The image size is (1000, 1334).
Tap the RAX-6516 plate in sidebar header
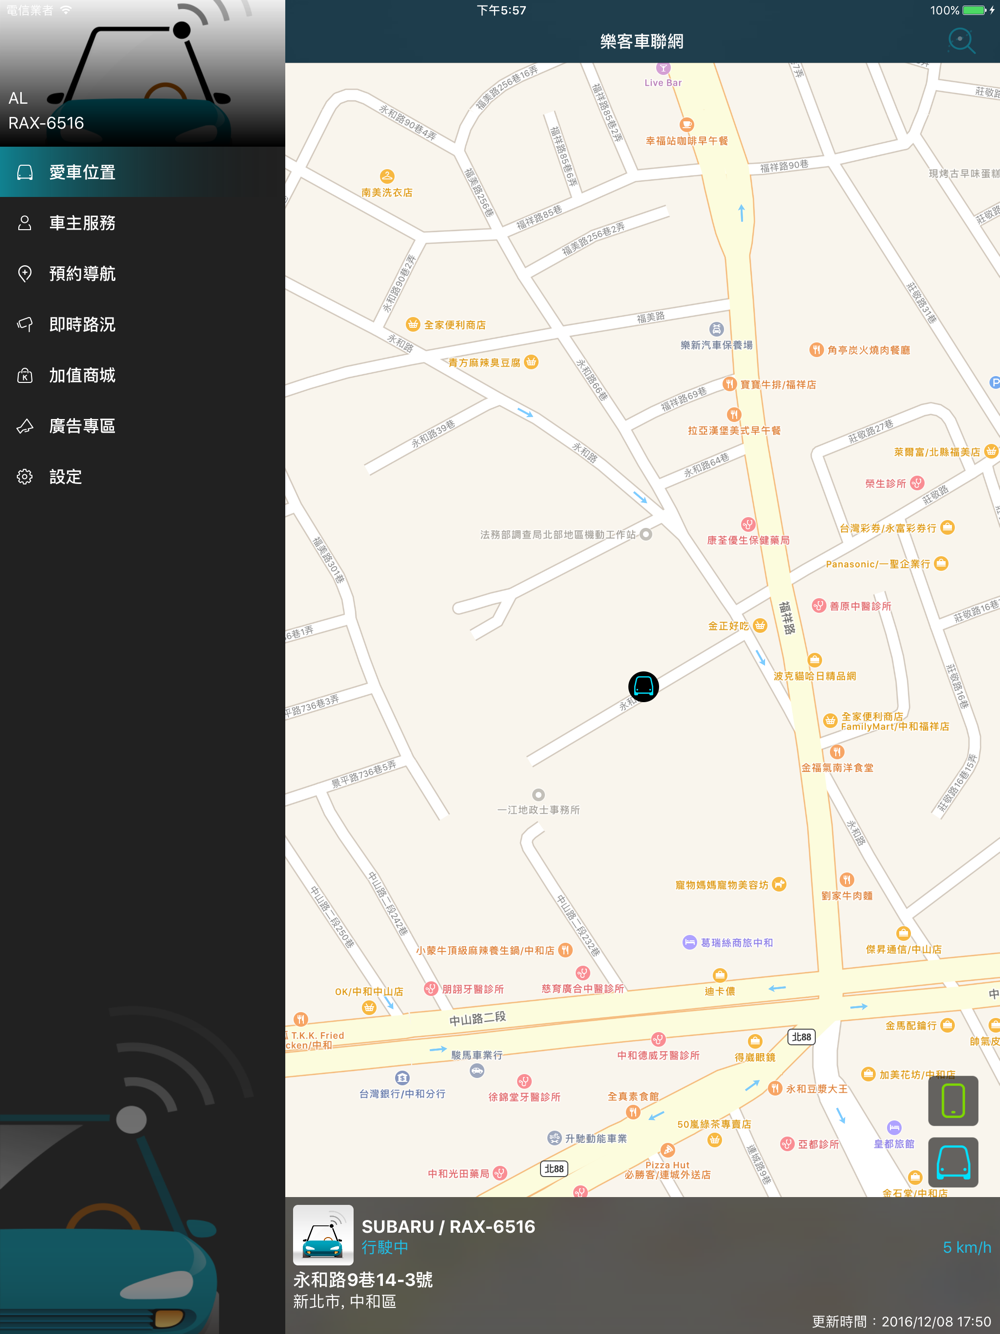pos(46,123)
